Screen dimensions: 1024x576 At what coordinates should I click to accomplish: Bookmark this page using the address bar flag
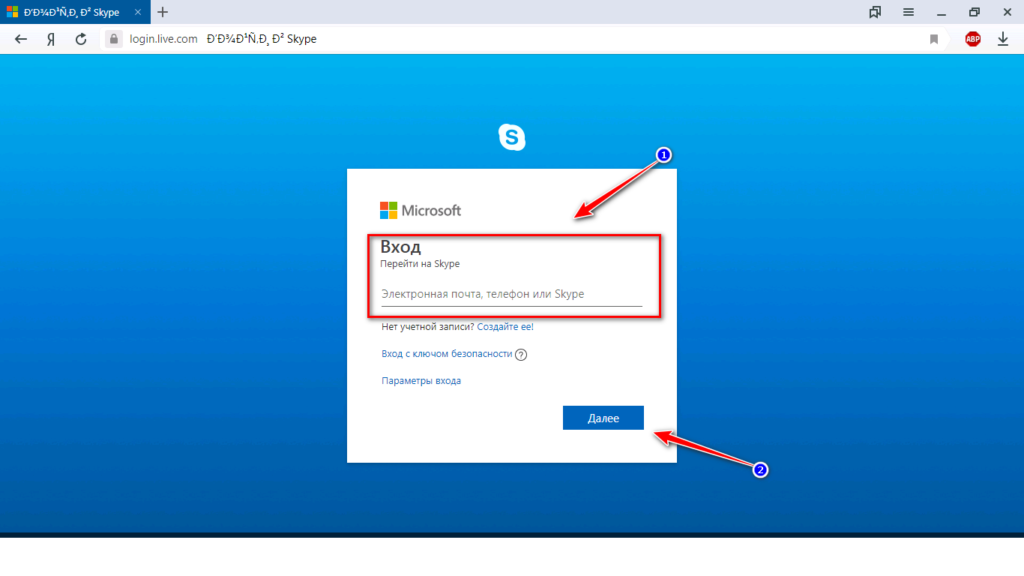click(934, 39)
